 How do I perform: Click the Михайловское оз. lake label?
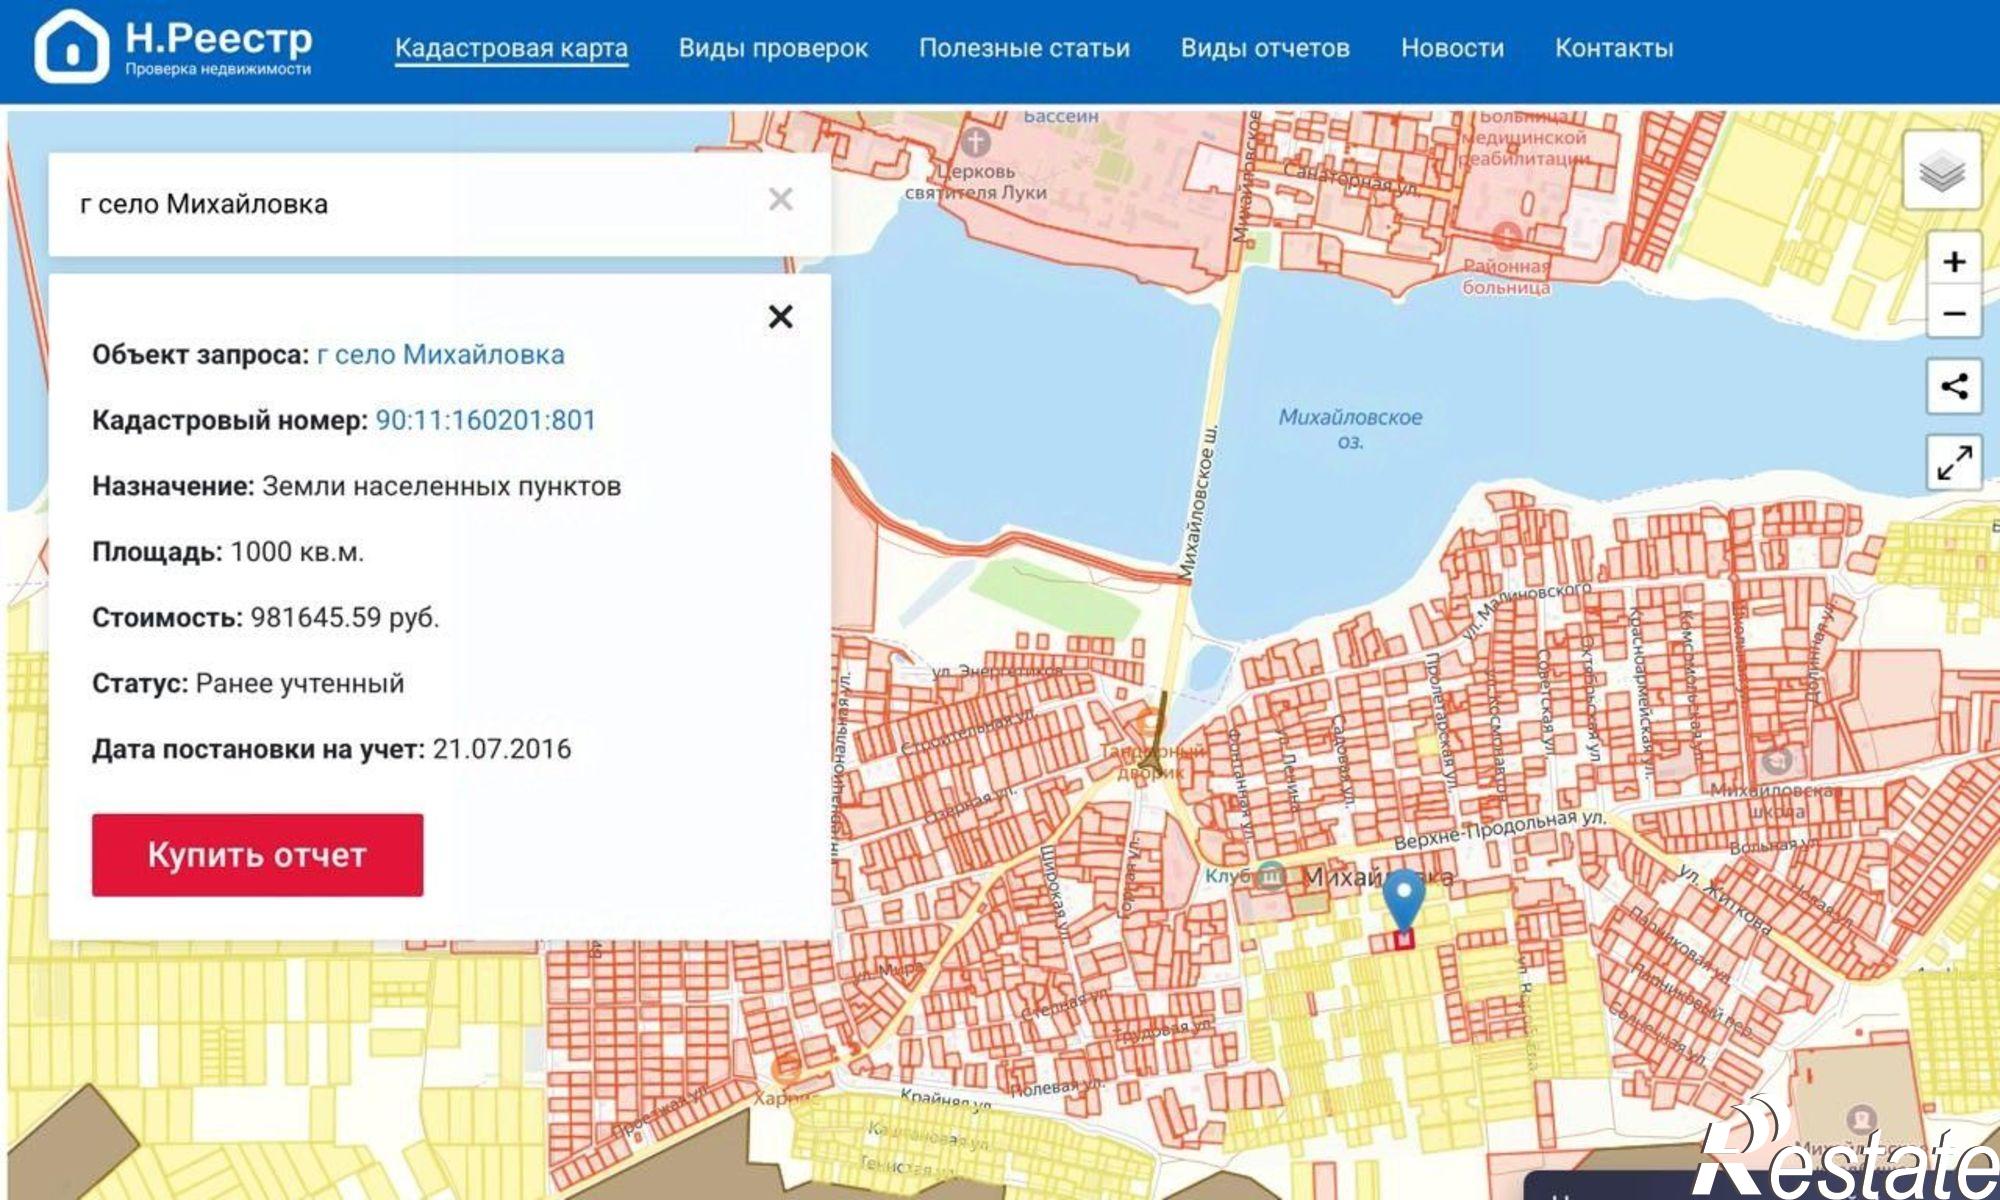(x=1350, y=428)
